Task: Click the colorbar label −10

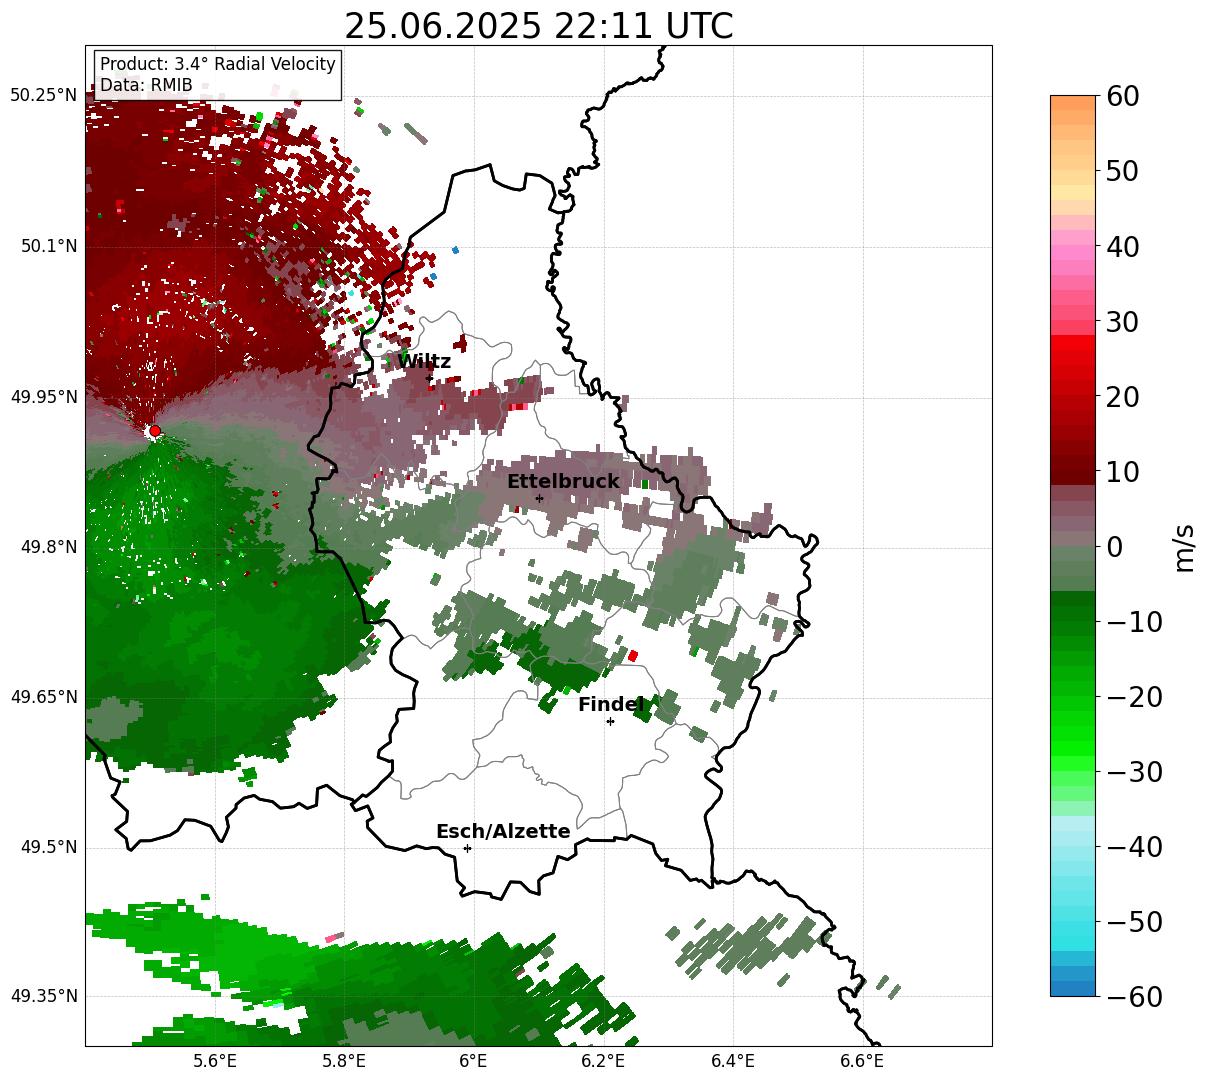Action: click(1135, 622)
